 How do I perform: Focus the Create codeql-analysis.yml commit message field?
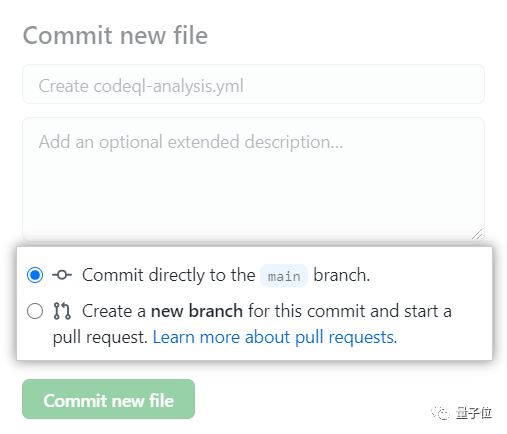[x=253, y=84]
